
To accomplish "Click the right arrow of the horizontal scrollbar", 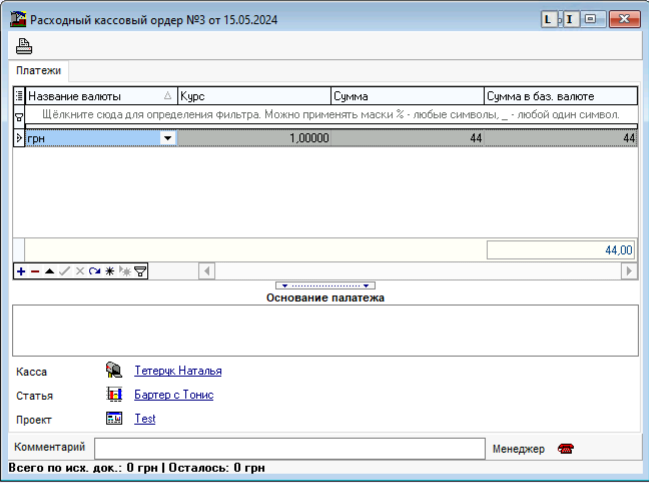I will (x=629, y=271).
